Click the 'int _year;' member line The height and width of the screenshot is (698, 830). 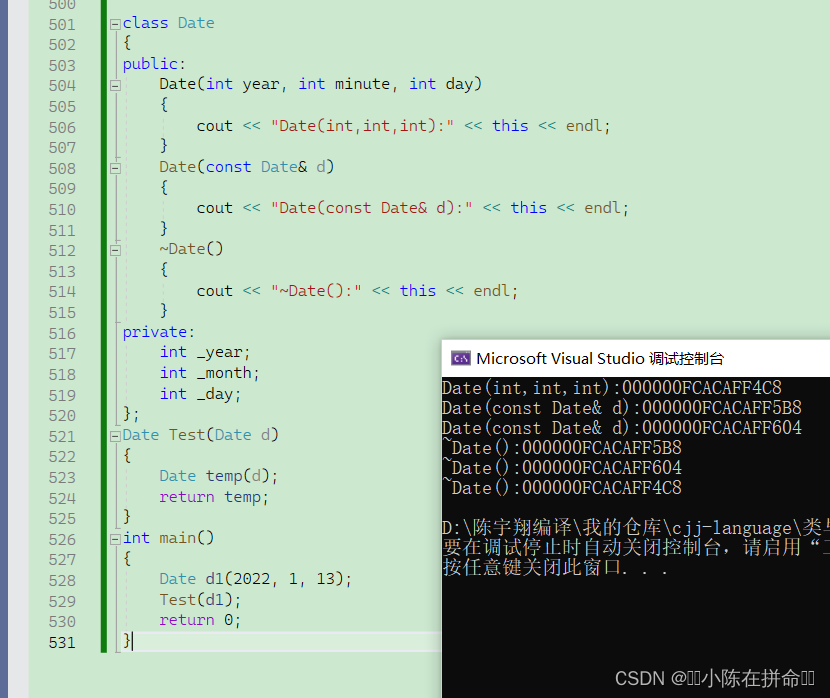click(205, 352)
